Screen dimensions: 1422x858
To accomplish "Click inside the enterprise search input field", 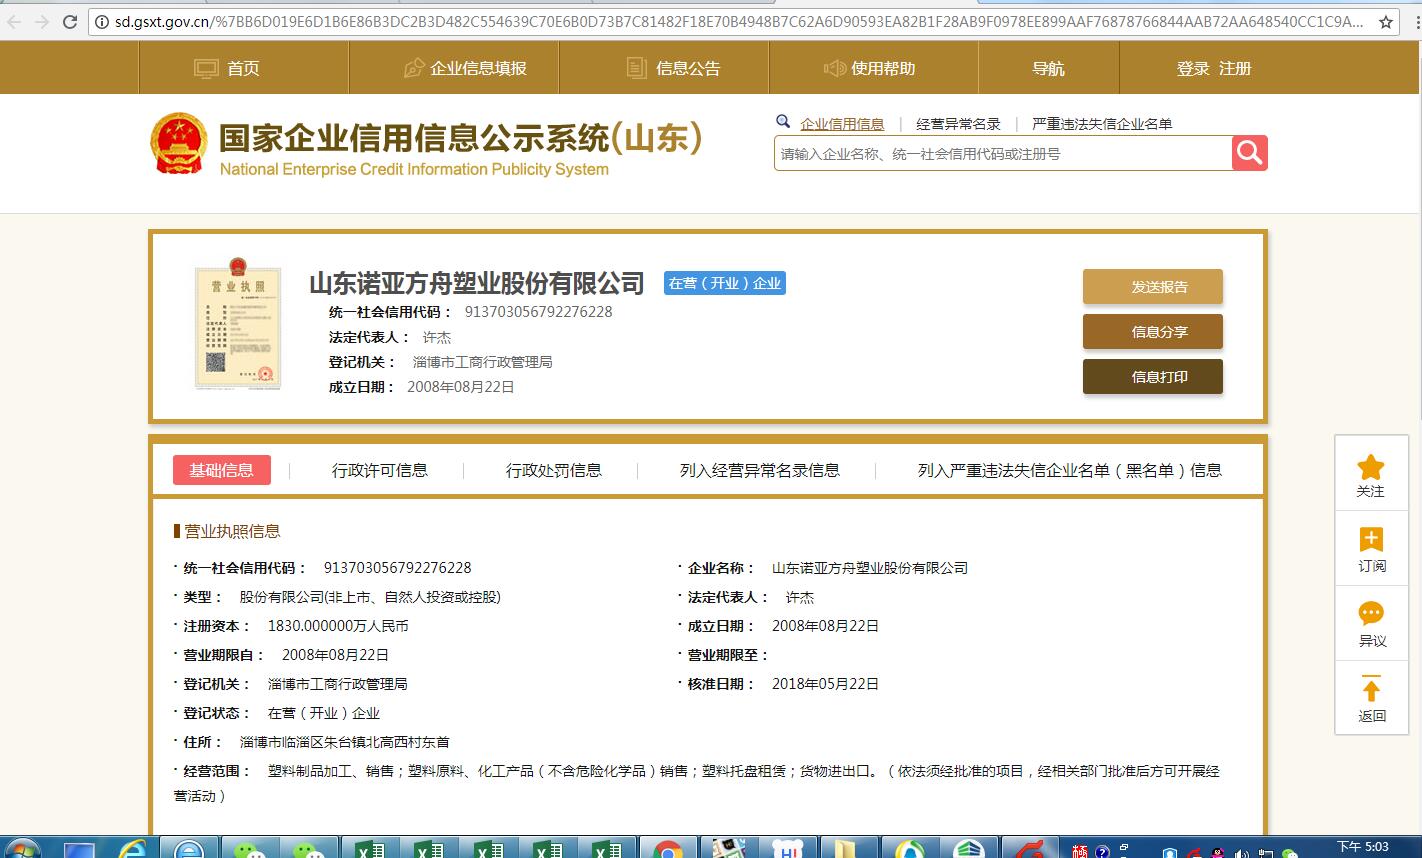I will (x=1000, y=152).
